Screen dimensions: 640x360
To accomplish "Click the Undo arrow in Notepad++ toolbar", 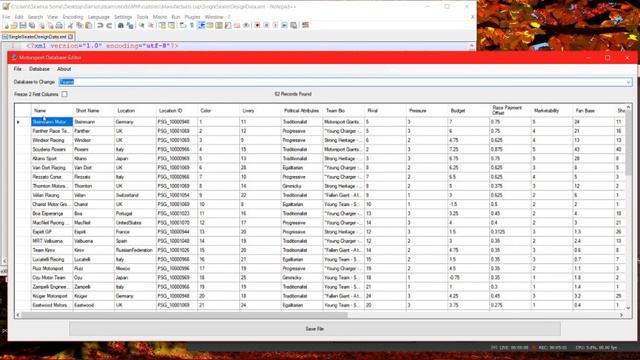I will [100, 25].
